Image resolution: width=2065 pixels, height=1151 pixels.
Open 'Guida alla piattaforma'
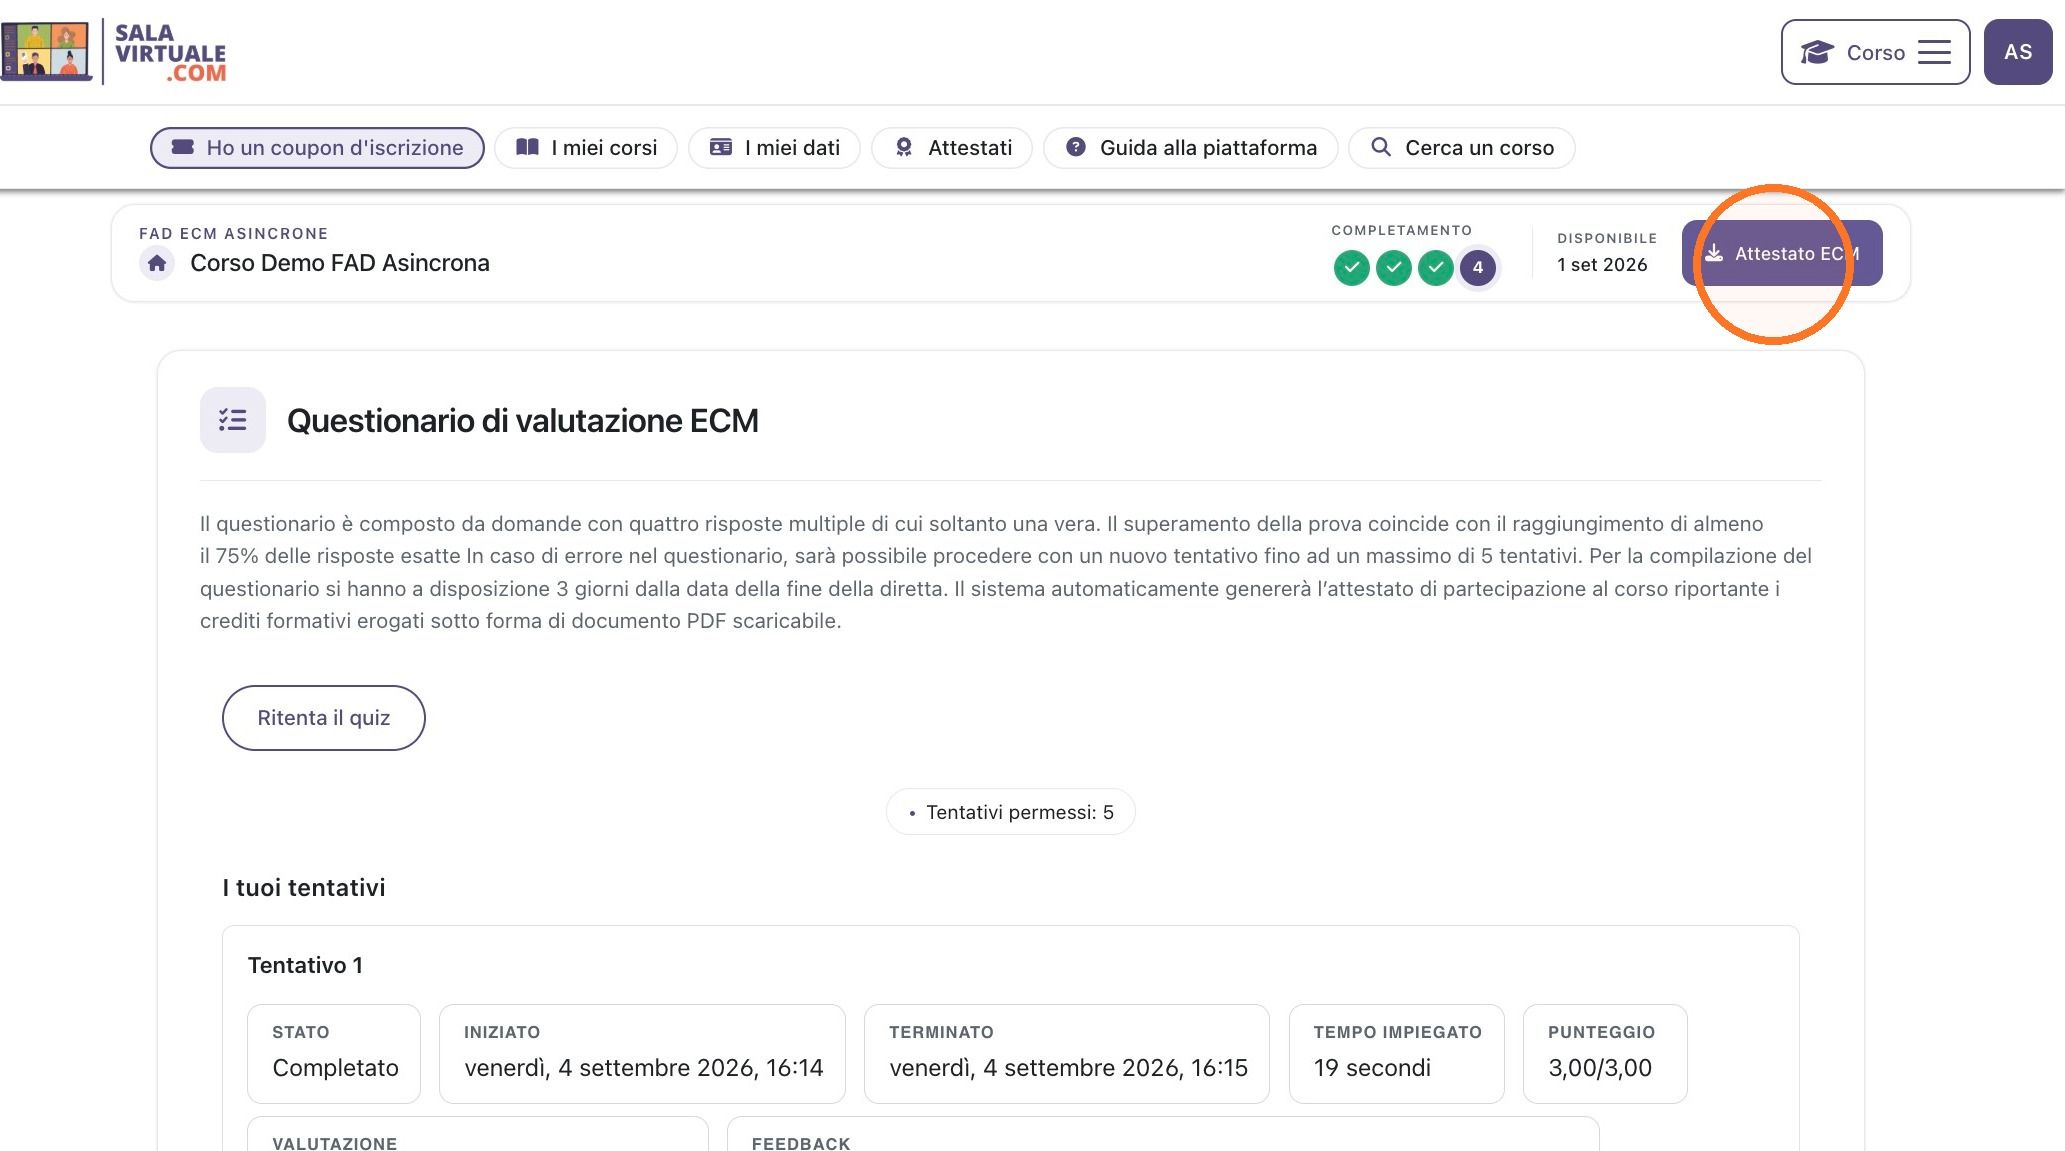pyautogui.click(x=1190, y=148)
